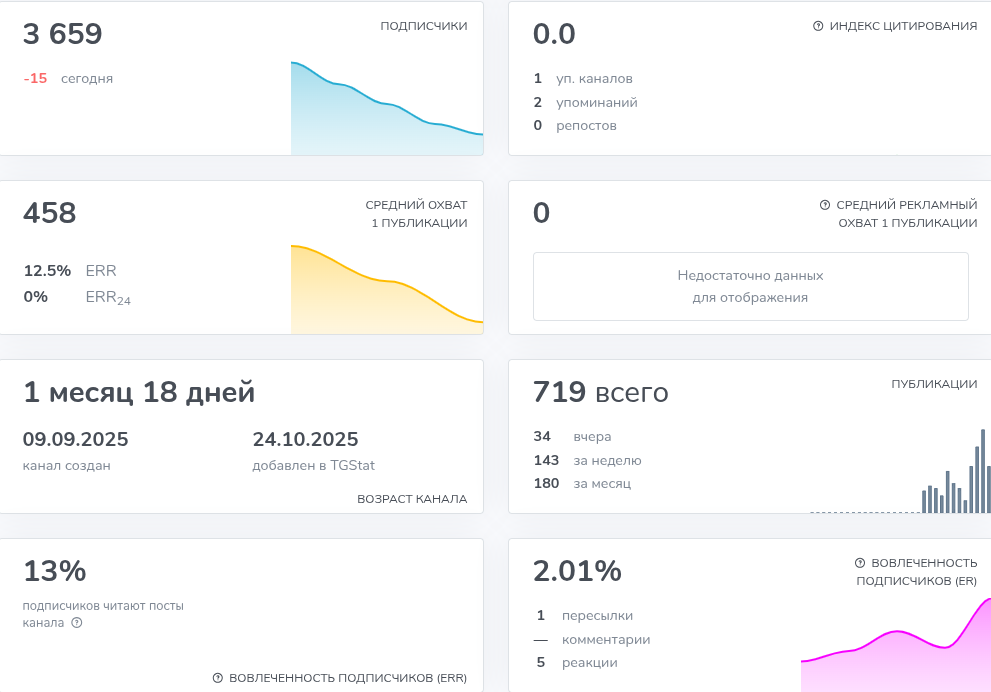Select the ВОЗРАСТ КАНАЛА label

[412, 499]
